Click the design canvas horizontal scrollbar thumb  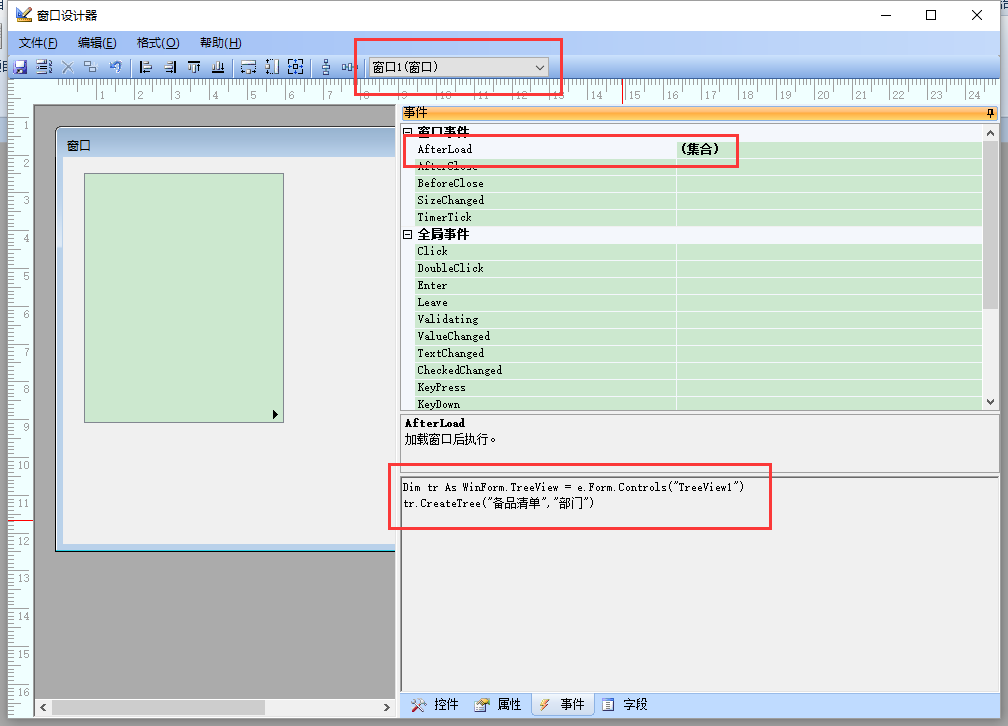(x=158, y=707)
